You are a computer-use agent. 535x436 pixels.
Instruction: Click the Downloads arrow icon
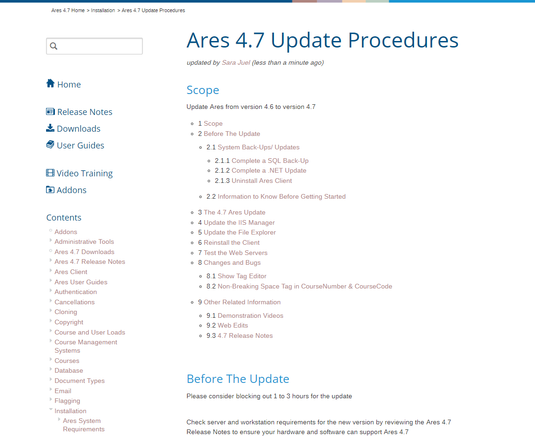tap(50, 128)
